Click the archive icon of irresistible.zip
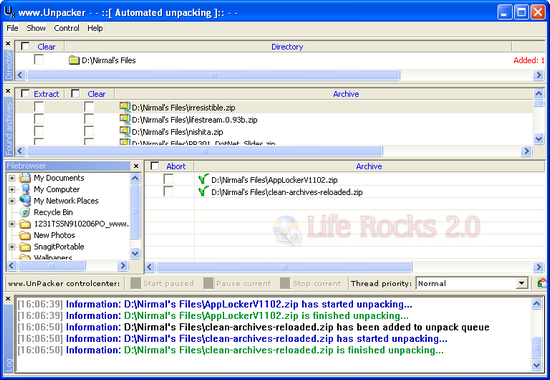Viewport: 550px width, 380px height. click(125, 107)
